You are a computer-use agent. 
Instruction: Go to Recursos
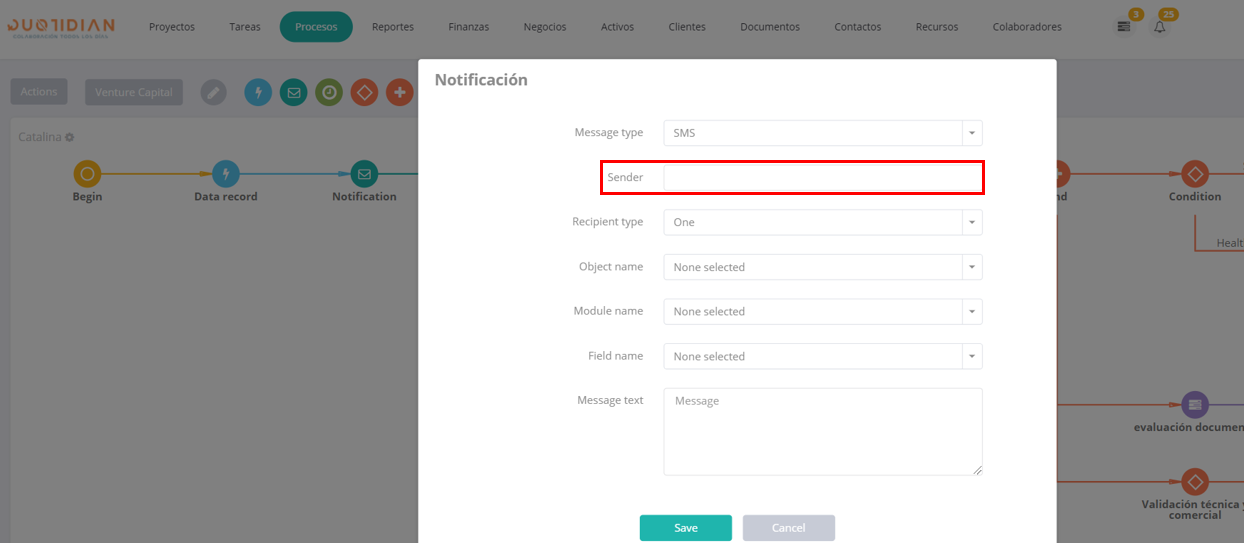(937, 27)
